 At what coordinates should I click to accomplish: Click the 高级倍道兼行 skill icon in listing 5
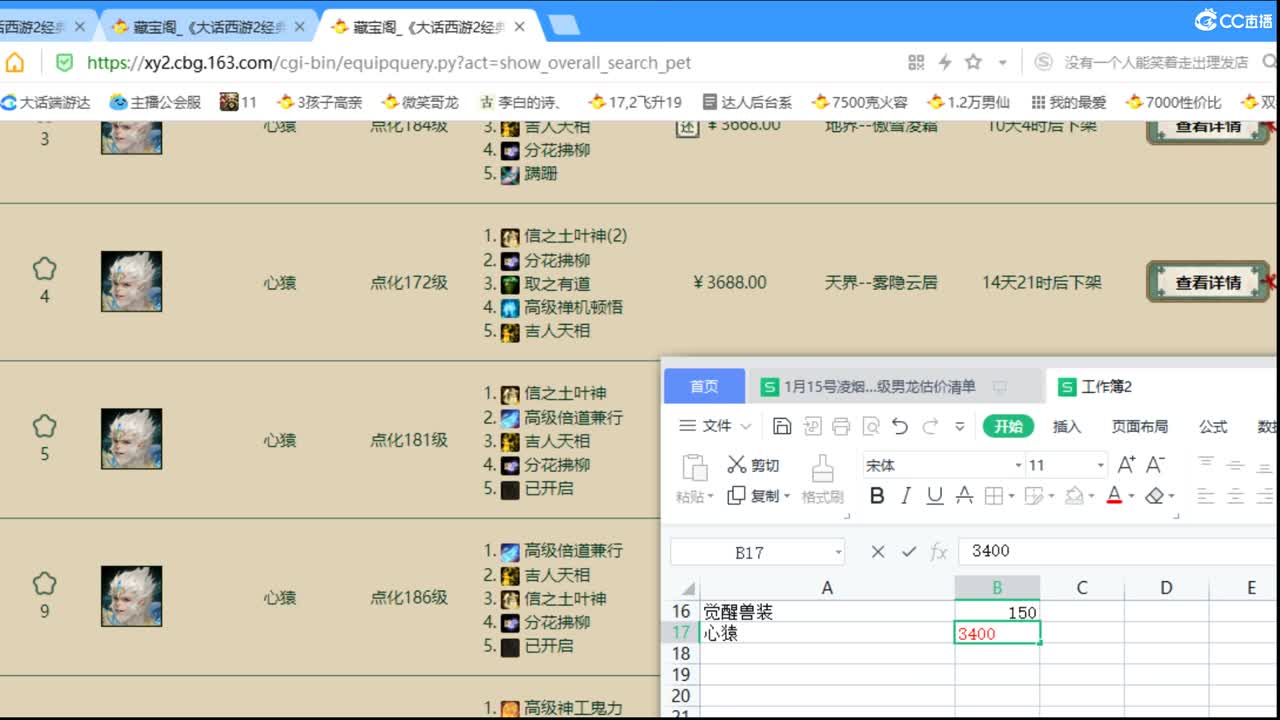(x=510, y=418)
